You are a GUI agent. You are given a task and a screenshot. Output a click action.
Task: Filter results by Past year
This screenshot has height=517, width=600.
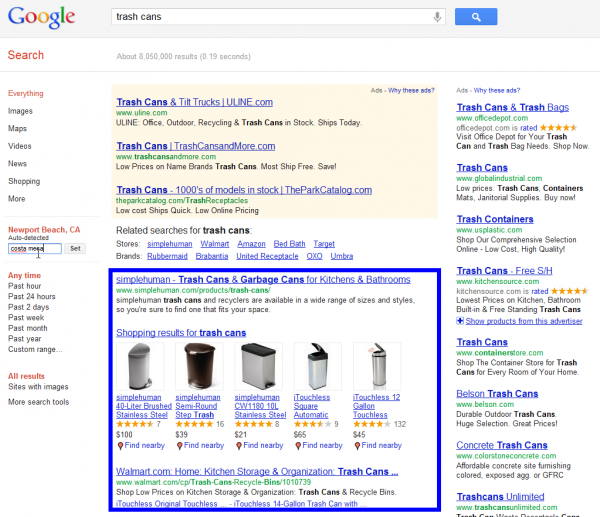(x=24, y=339)
